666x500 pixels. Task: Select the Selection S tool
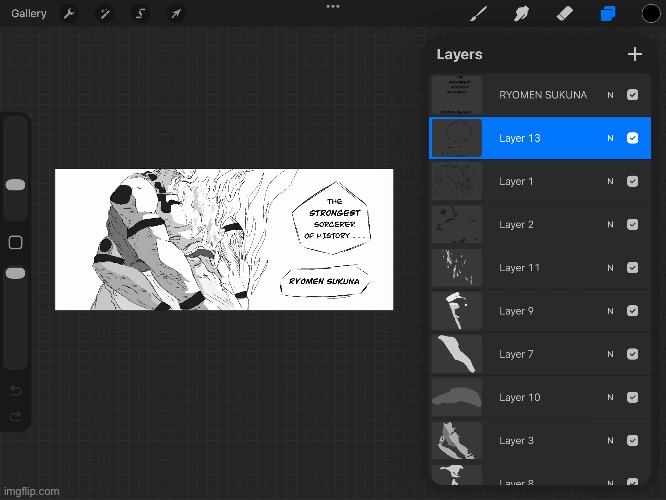pyautogui.click(x=140, y=14)
